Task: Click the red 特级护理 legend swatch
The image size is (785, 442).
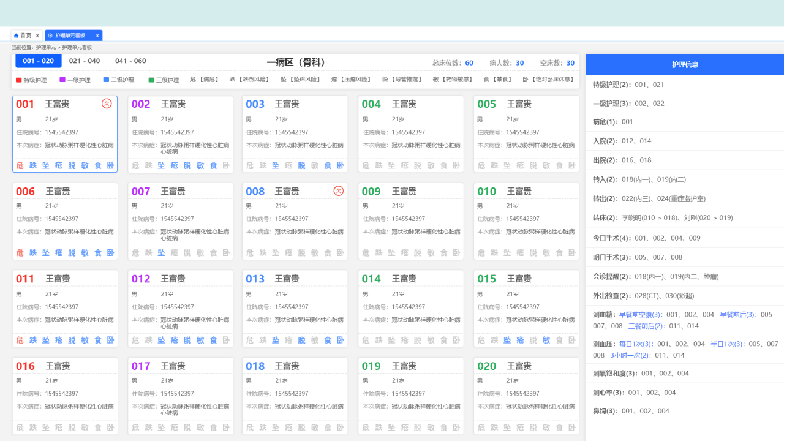Action: (19, 80)
